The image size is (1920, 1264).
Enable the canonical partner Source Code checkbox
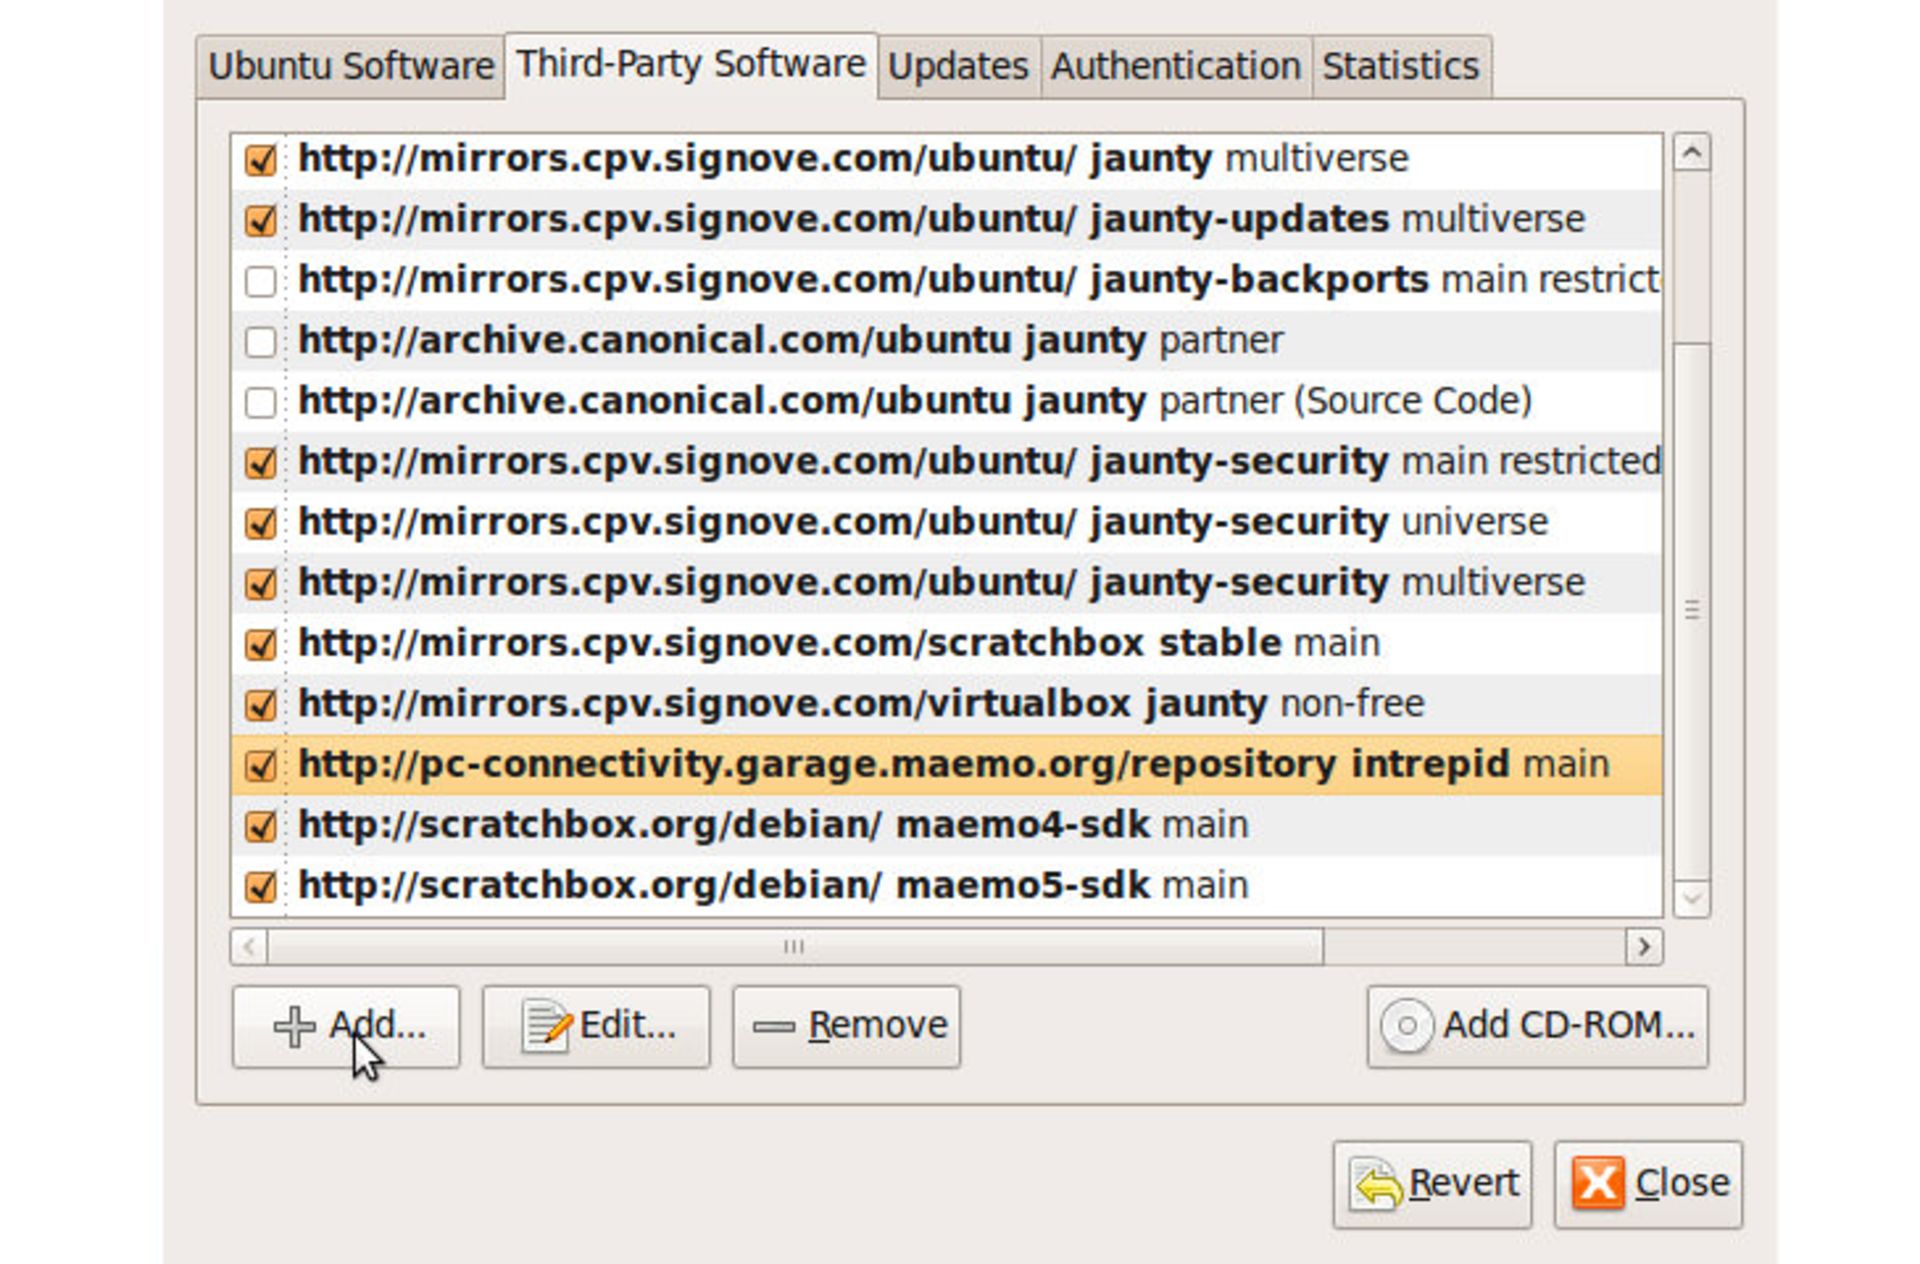[x=261, y=402]
